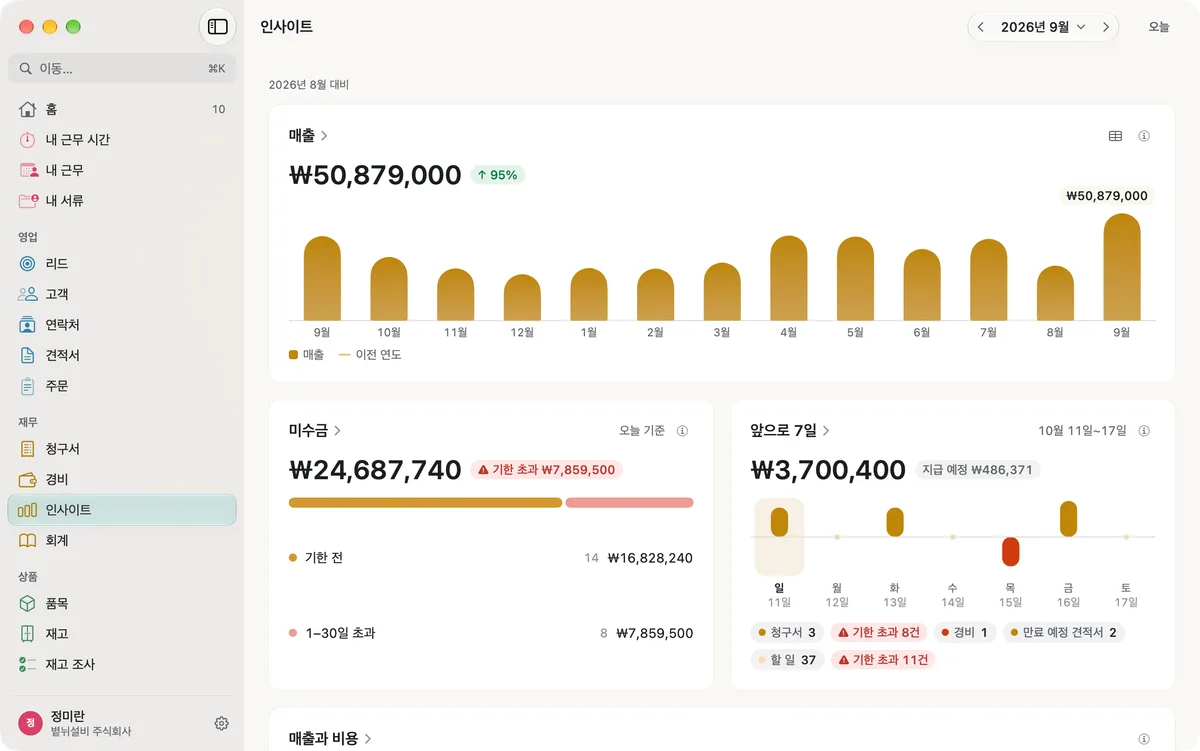Open 연락처 contacts page
This screenshot has height=751, width=1200.
click(x=122, y=325)
